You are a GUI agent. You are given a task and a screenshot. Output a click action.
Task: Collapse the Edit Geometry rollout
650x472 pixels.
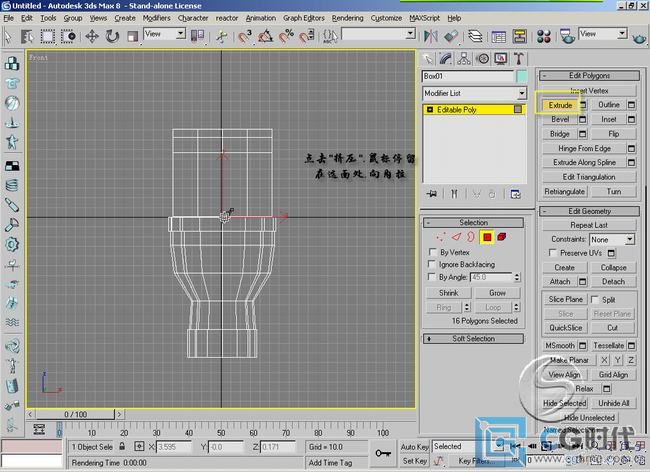(x=589, y=211)
